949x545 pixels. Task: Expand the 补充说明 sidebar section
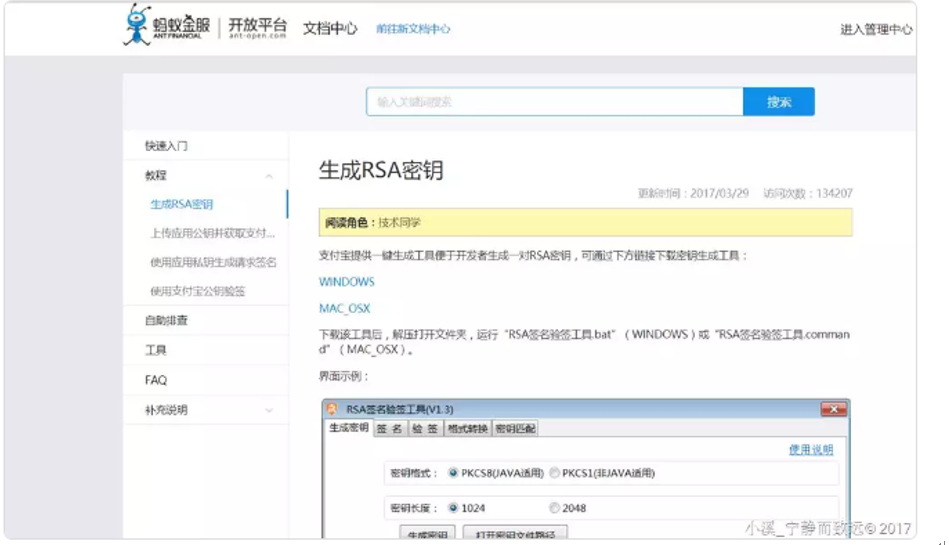tap(269, 410)
